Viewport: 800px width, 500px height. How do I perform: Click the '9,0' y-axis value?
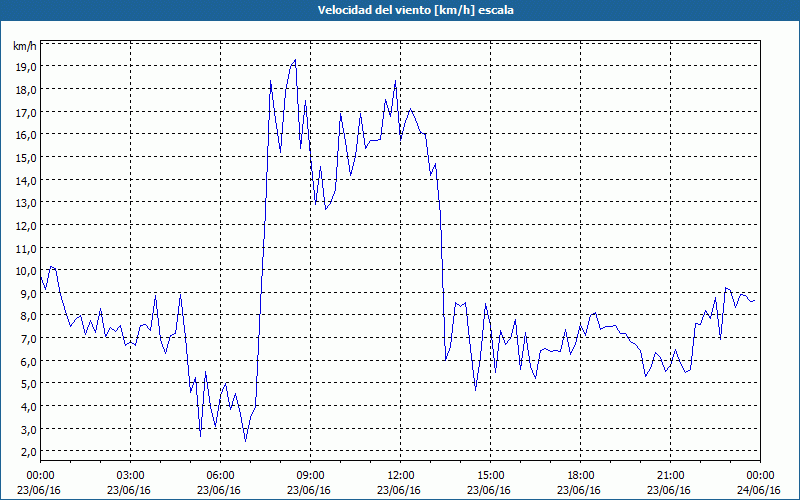(x=28, y=293)
